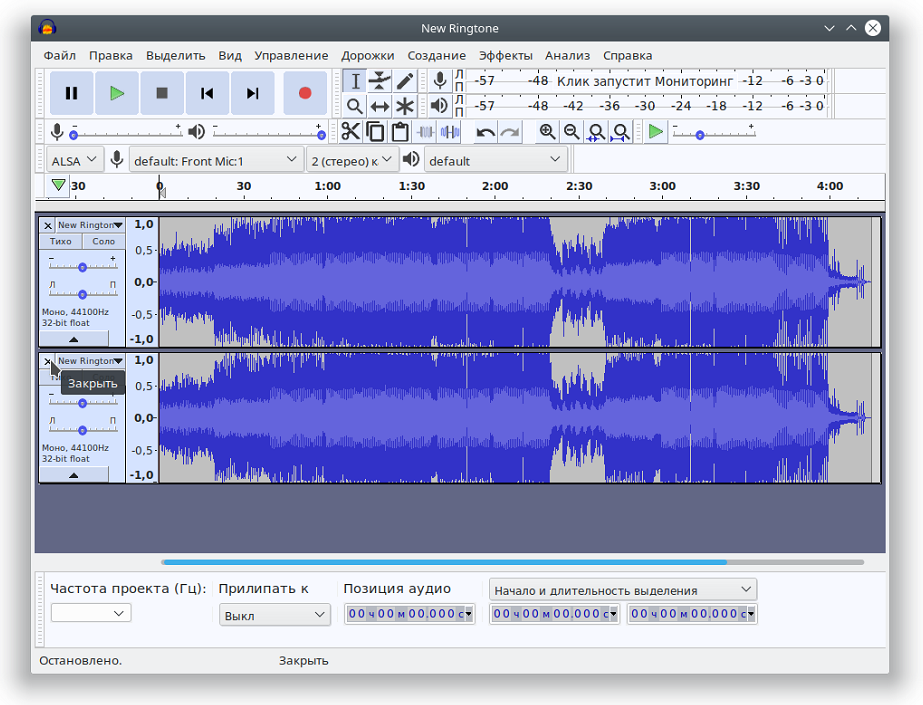The image size is (923, 705).
Task: Open the Дорожки menu
Action: [367, 55]
